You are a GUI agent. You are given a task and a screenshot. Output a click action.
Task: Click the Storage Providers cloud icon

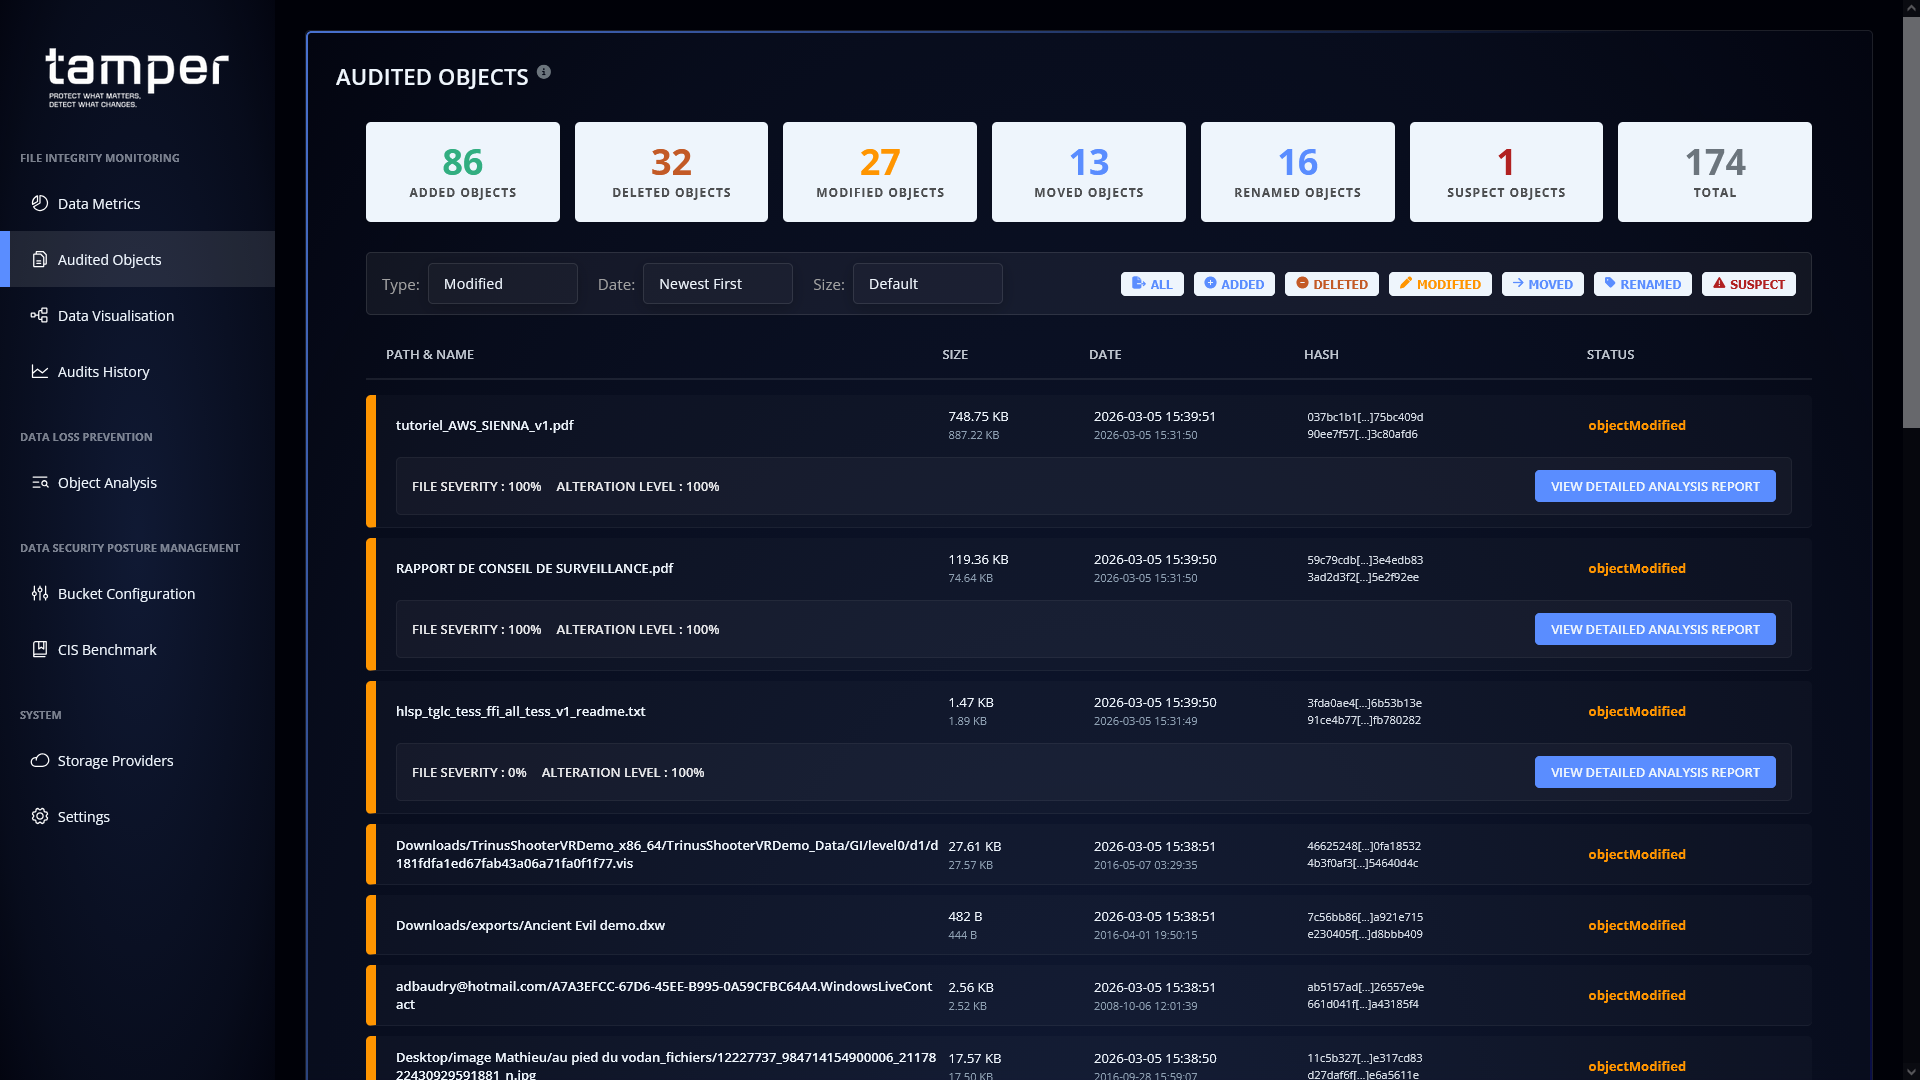40,760
